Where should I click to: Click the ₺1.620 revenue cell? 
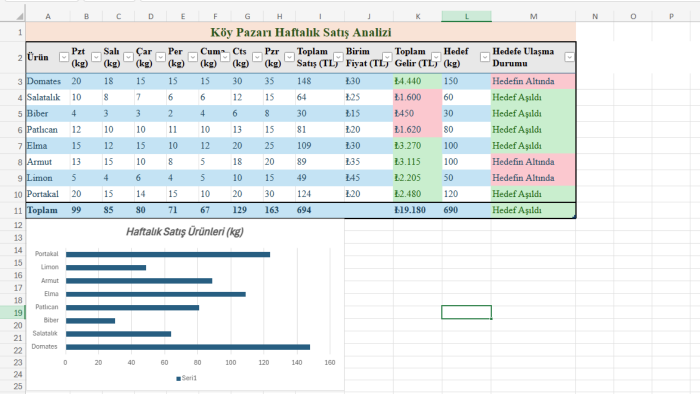pos(417,129)
